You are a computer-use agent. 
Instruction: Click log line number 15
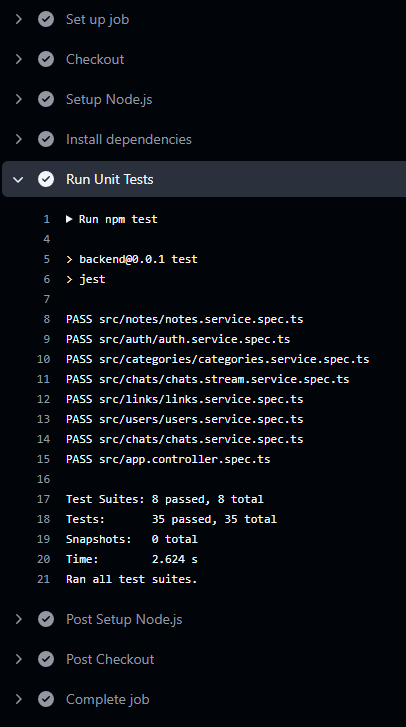coord(43,459)
